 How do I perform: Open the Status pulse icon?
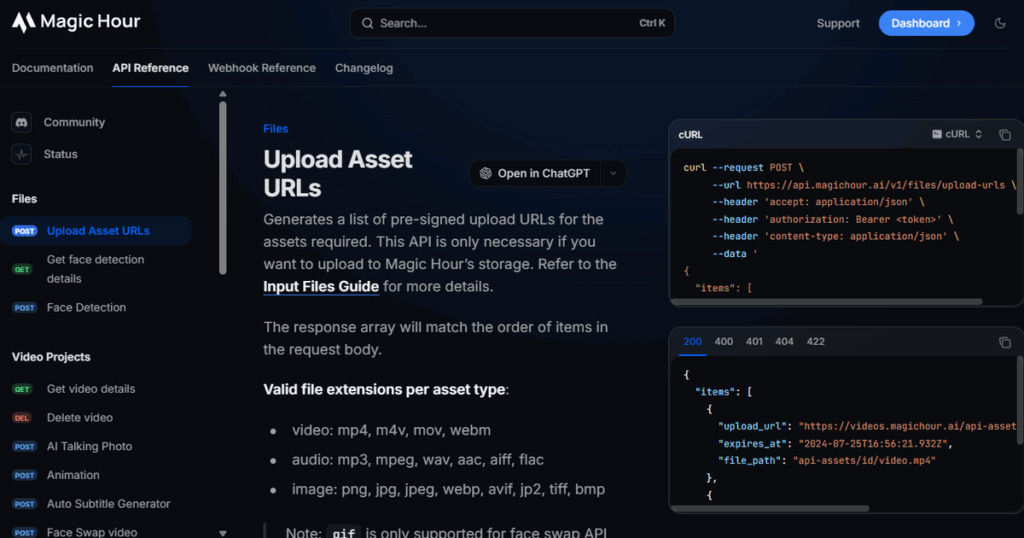tap(22, 154)
